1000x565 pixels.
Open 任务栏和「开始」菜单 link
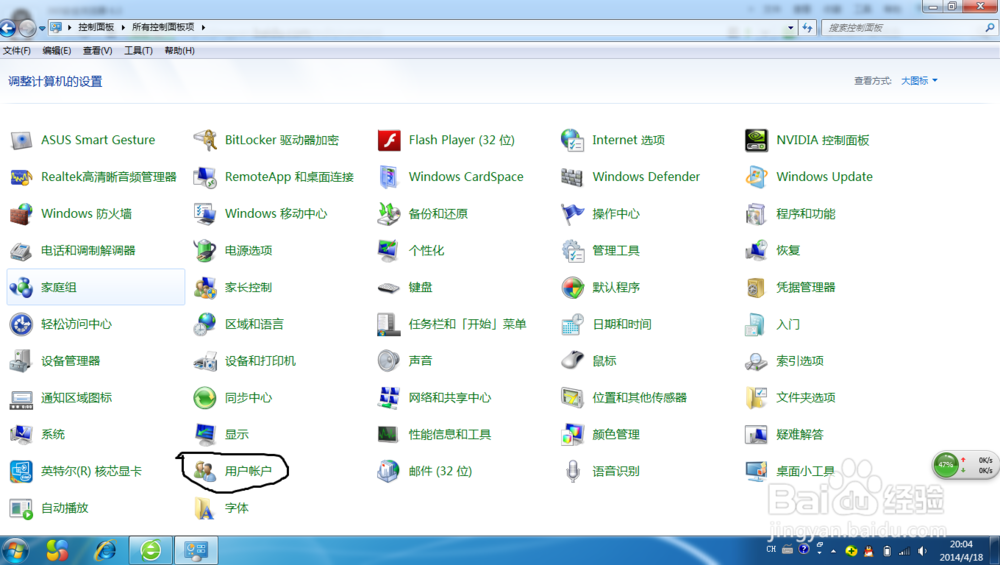click(467, 324)
